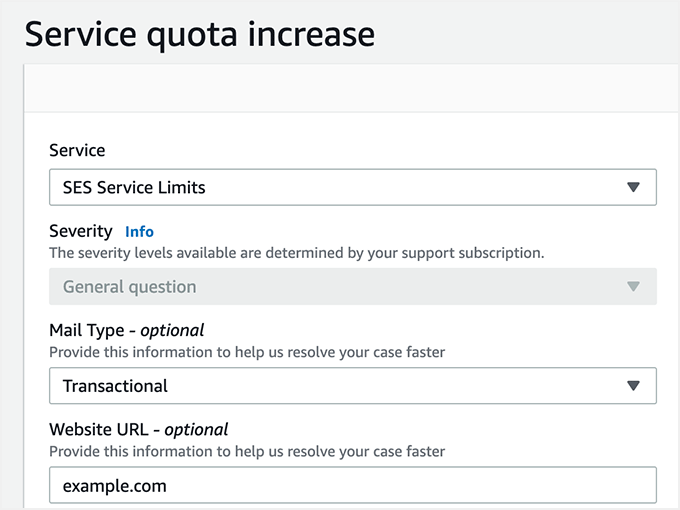Click the 'Mail Type - optional' label
The height and width of the screenshot is (510, 680).
point(126,330)
